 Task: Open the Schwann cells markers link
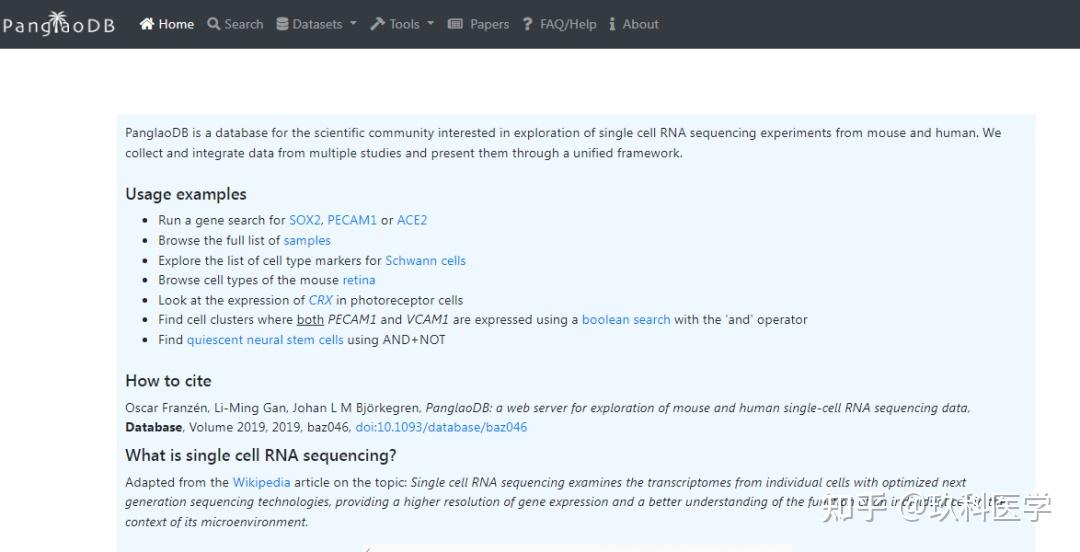click(x=425, y=260)
